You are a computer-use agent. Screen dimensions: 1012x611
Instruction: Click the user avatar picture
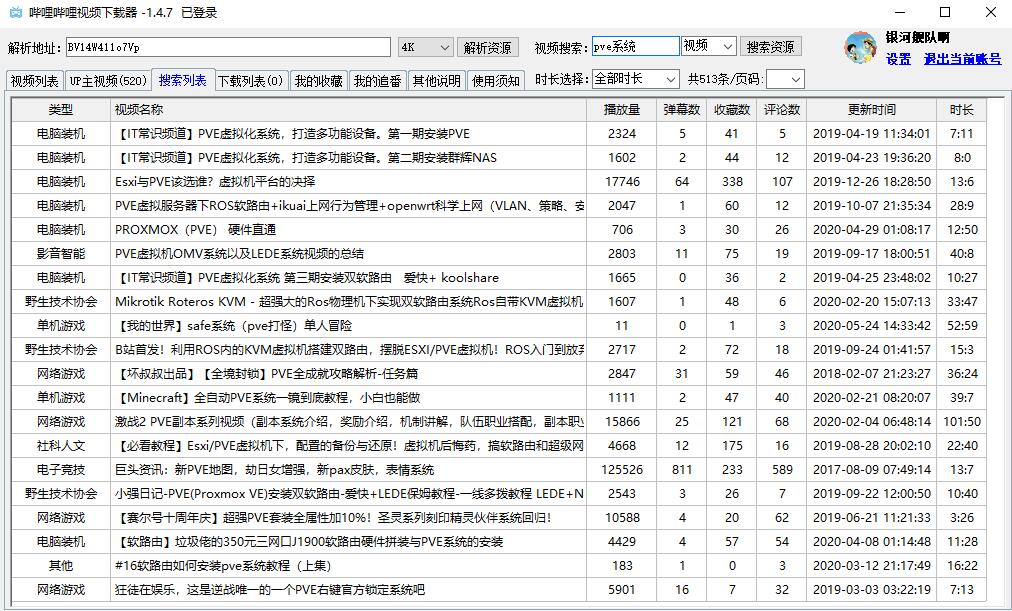860,47
